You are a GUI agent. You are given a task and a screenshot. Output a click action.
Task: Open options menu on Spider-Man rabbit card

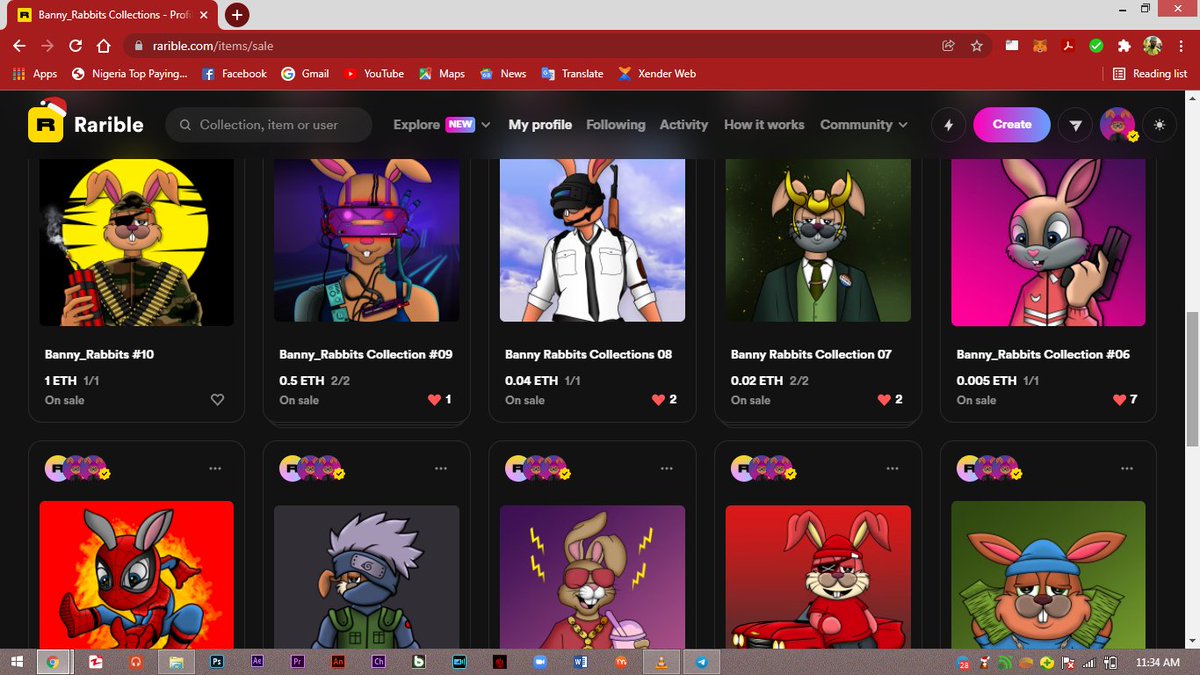215,468
